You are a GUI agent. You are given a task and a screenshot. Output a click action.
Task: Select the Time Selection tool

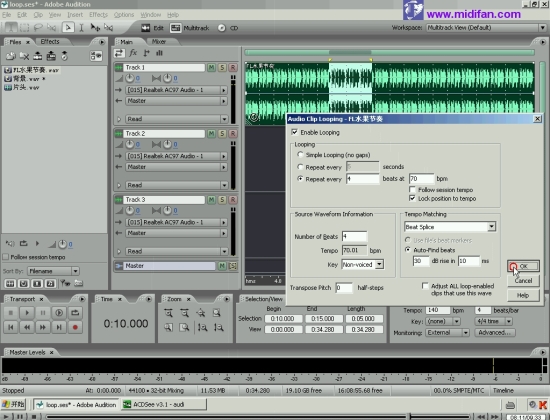81,27
